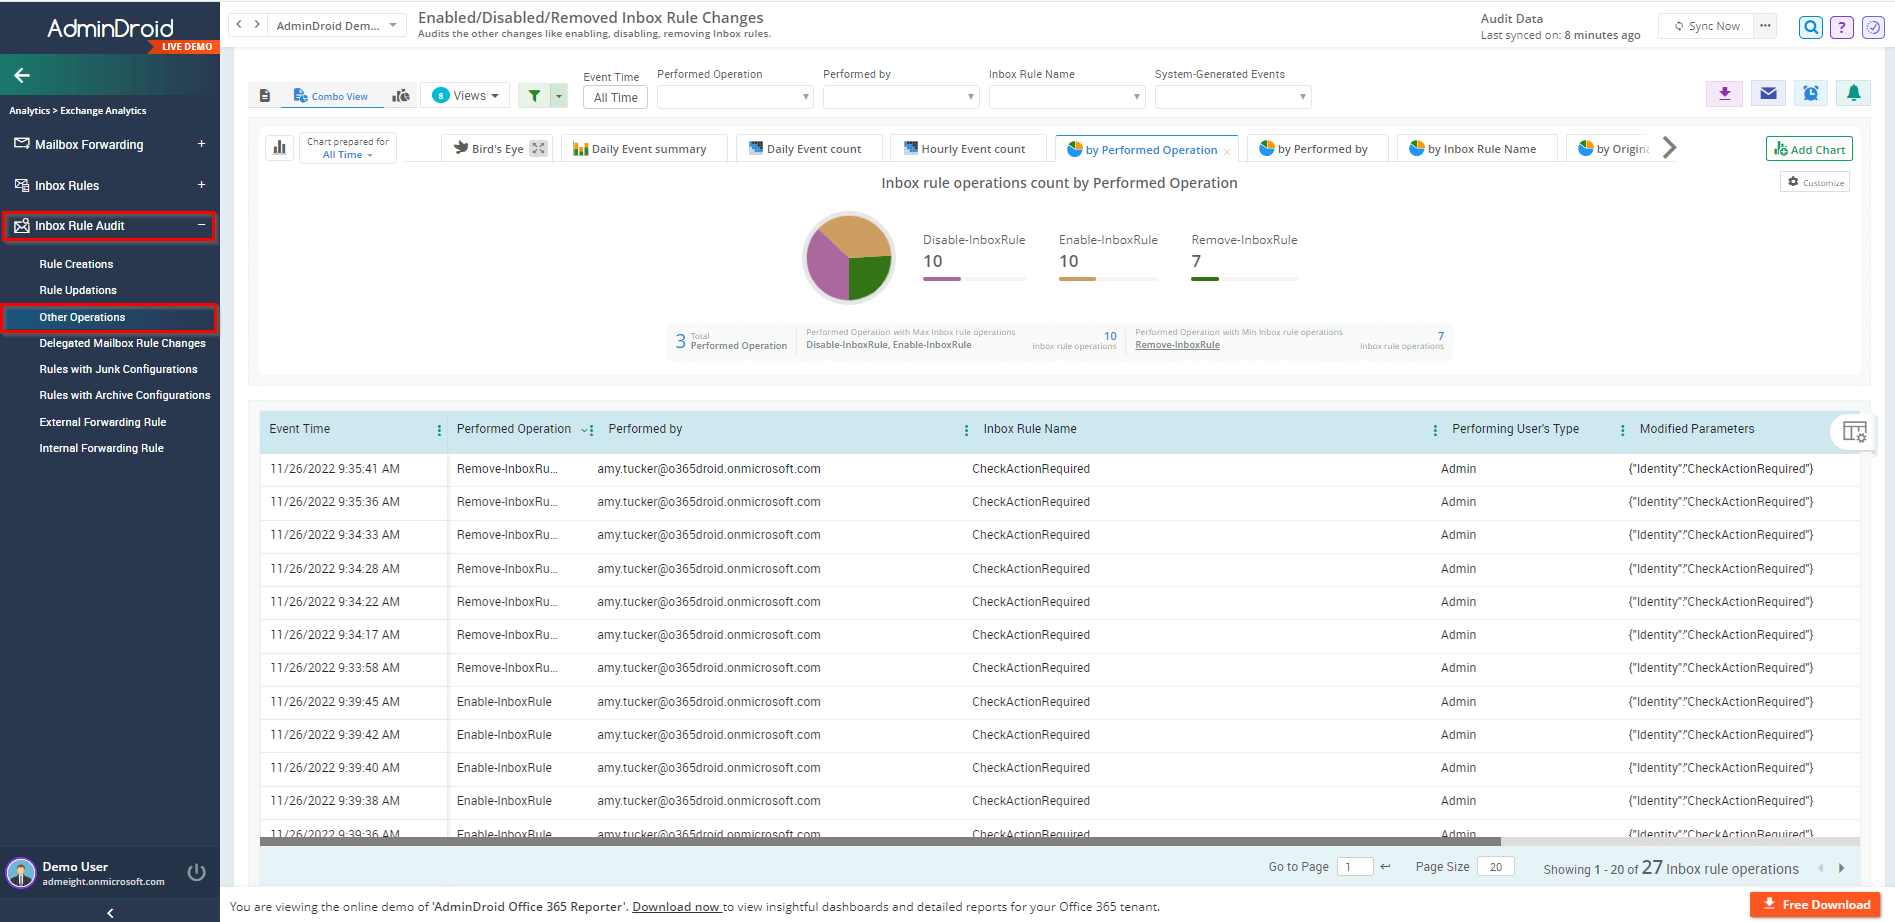Image resolution: width=1895 pixels, height=922 pixels.
Task: Open the Performed Operation filter dropdown
Action: [x=734, y=97]
